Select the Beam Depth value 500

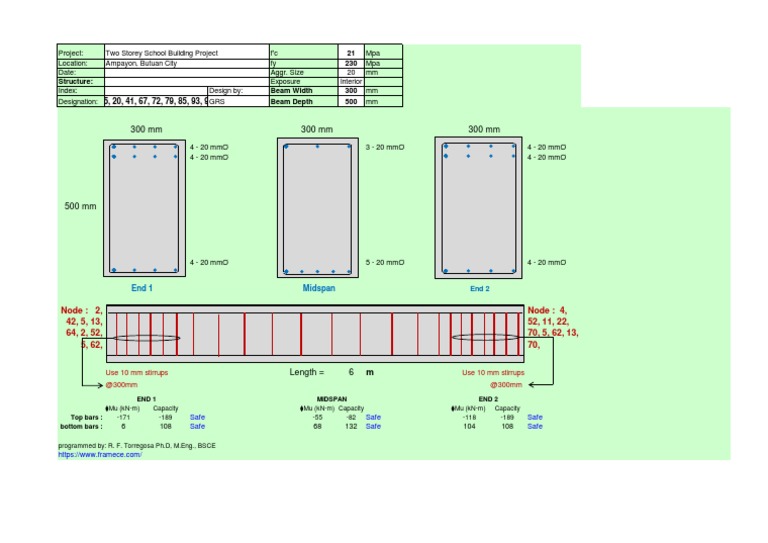coord(351,101)
